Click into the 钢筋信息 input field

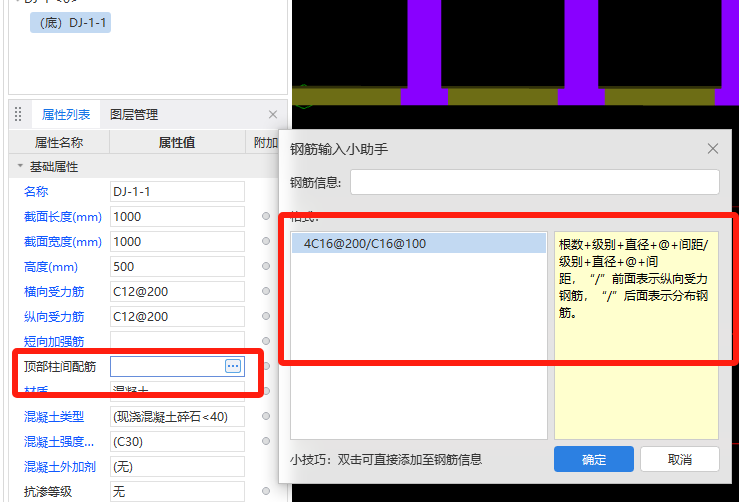pyautogui.click(x=535, y=182)
